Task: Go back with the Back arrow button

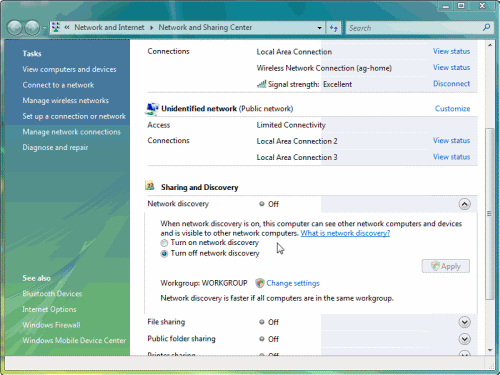Action: 15,28
